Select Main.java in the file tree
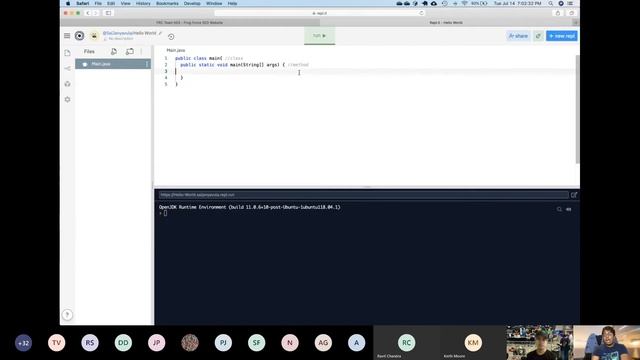The image size is (640, 360). pyautogui.click(x=113, y=64)
